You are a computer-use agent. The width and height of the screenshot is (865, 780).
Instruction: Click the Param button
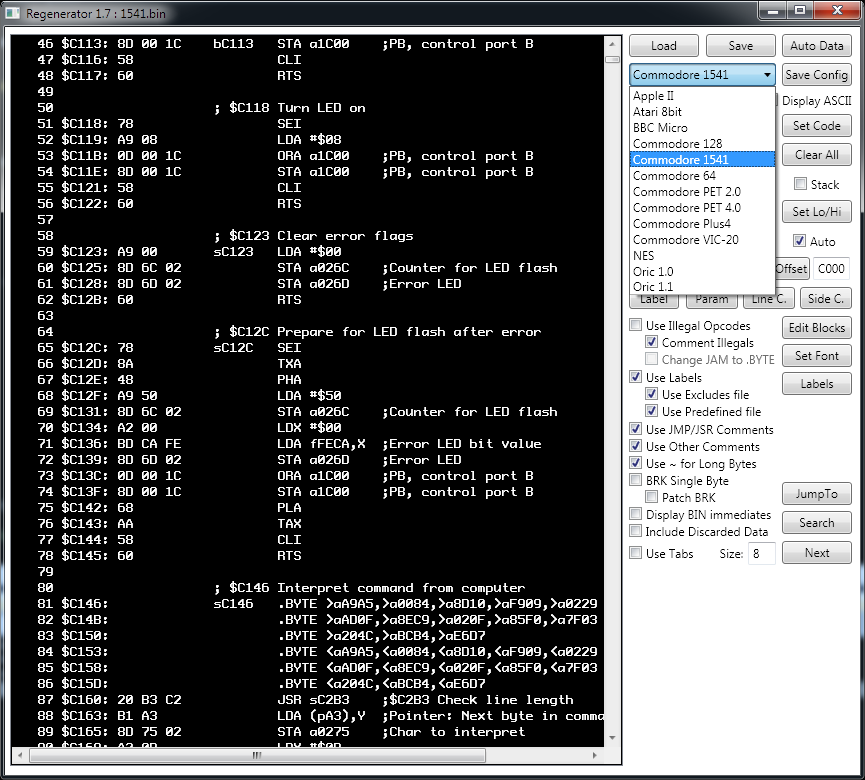coord(711,299)
